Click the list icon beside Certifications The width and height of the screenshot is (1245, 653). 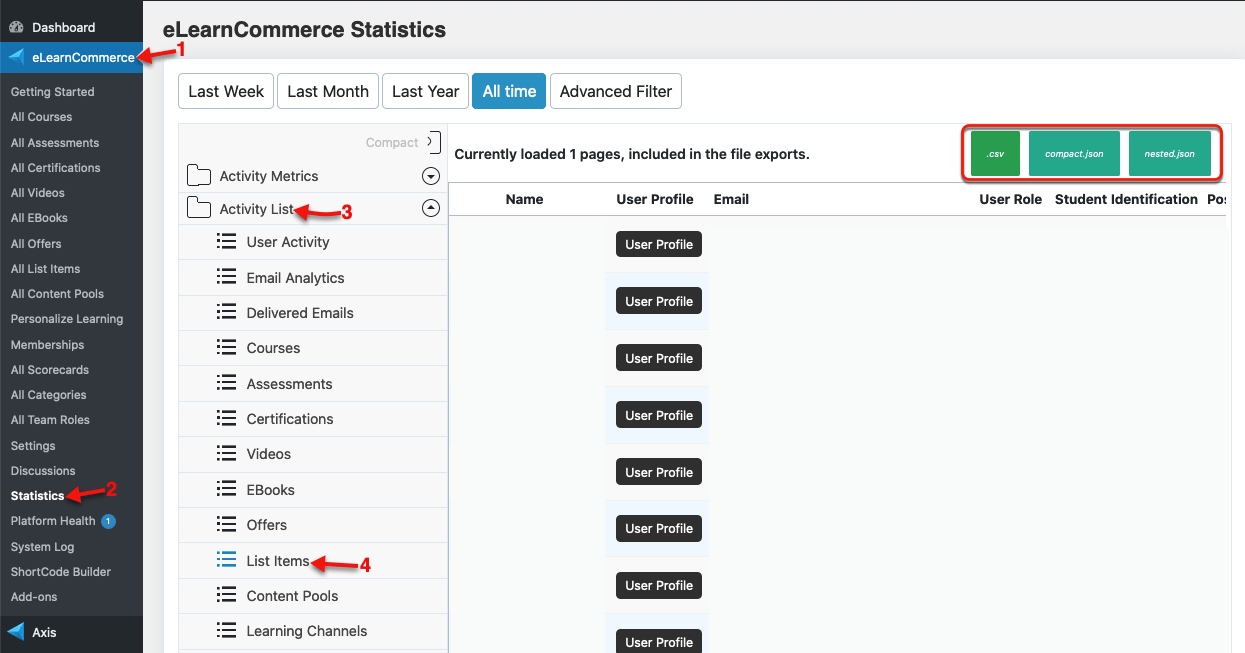point(226,419)
